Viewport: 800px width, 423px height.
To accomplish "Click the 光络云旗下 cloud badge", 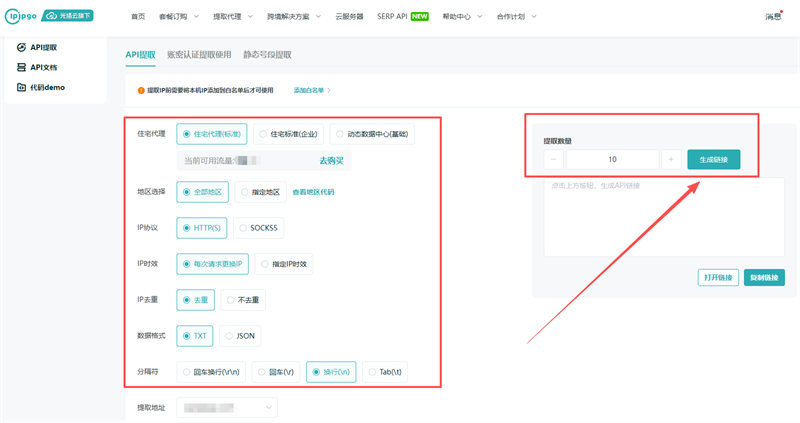I will coord(67,16).
